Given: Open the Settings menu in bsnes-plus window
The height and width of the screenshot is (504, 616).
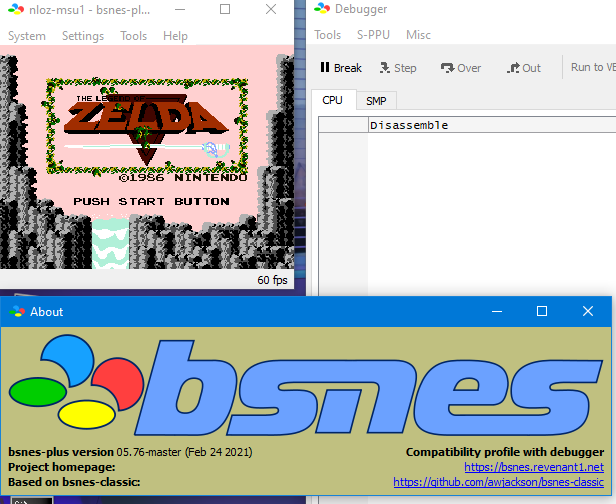Looking at the screenshot, I should (83, 36).
